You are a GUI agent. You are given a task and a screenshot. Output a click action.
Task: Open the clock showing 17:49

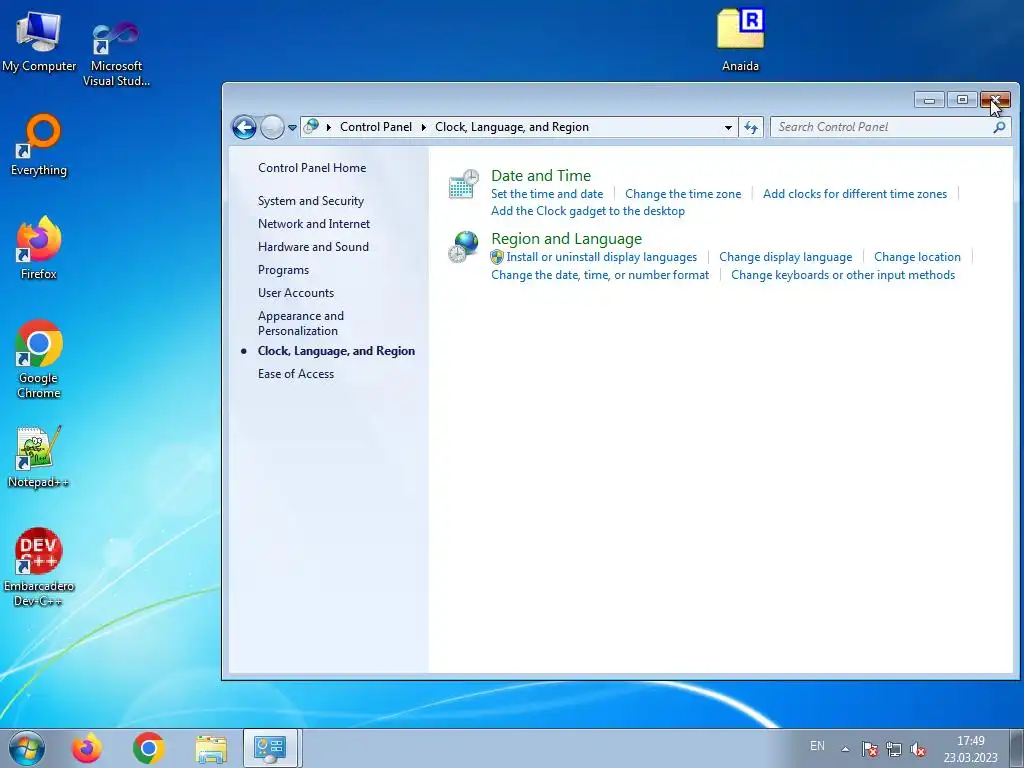tap(970, 749)
